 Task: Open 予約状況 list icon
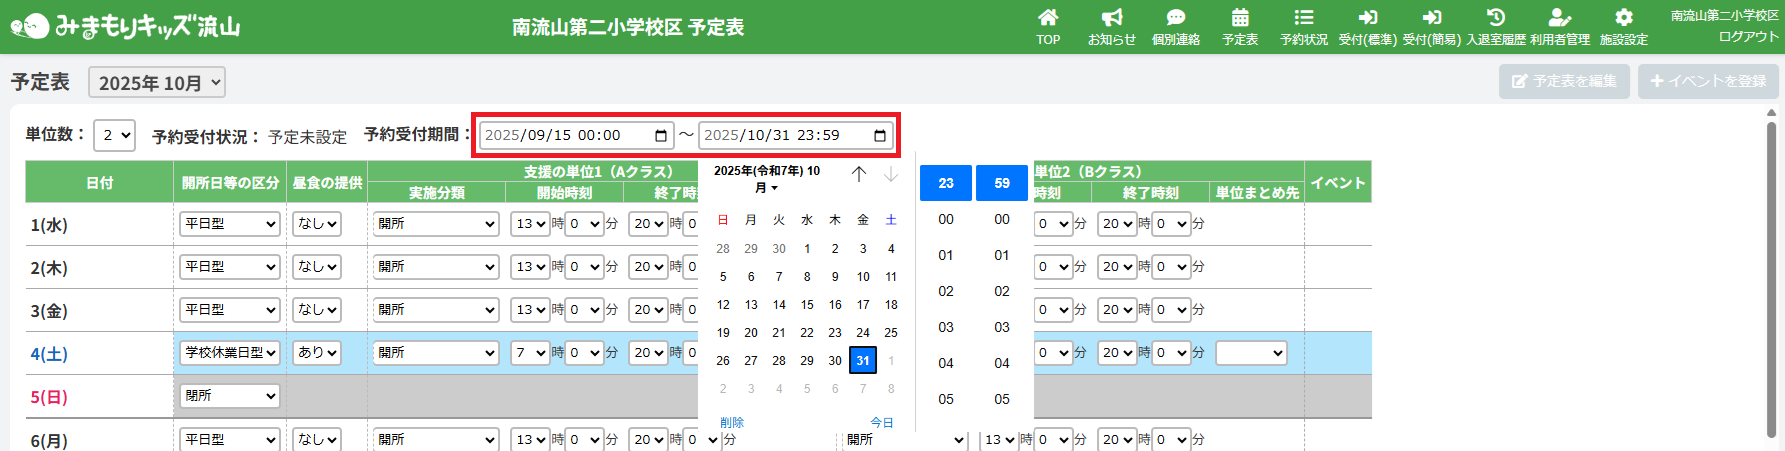click(x=1303, y=18)
